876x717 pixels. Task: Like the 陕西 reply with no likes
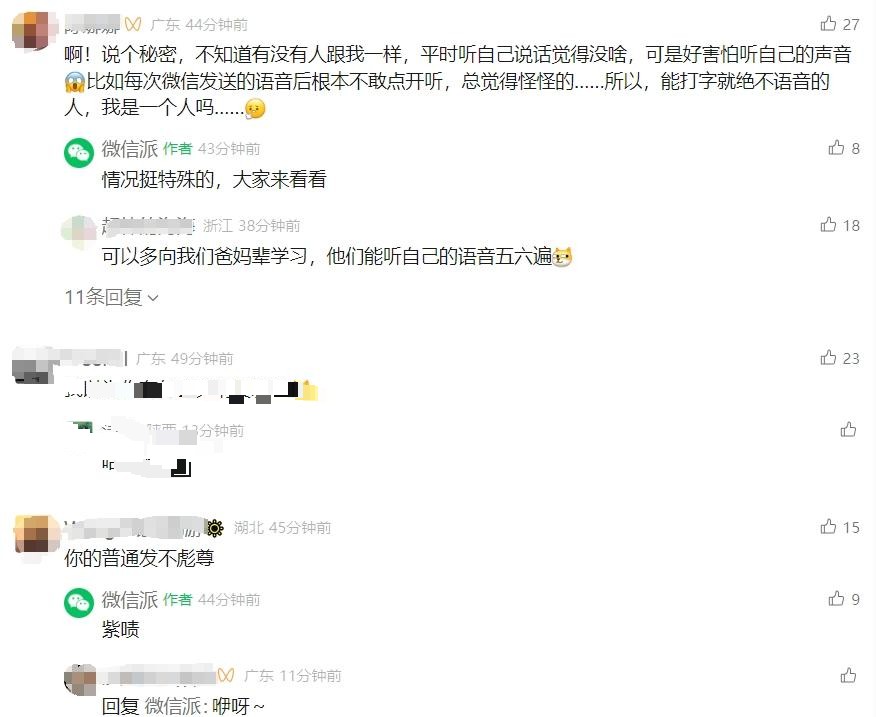tap(848, 429)
